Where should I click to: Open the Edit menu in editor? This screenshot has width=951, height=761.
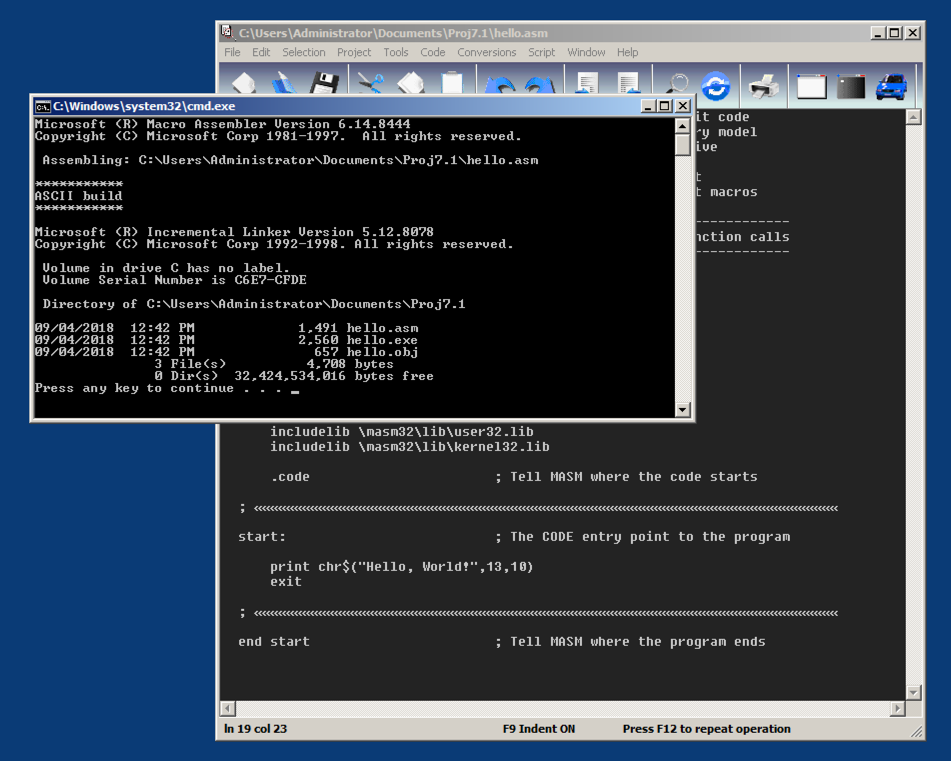tap(261, 52)
